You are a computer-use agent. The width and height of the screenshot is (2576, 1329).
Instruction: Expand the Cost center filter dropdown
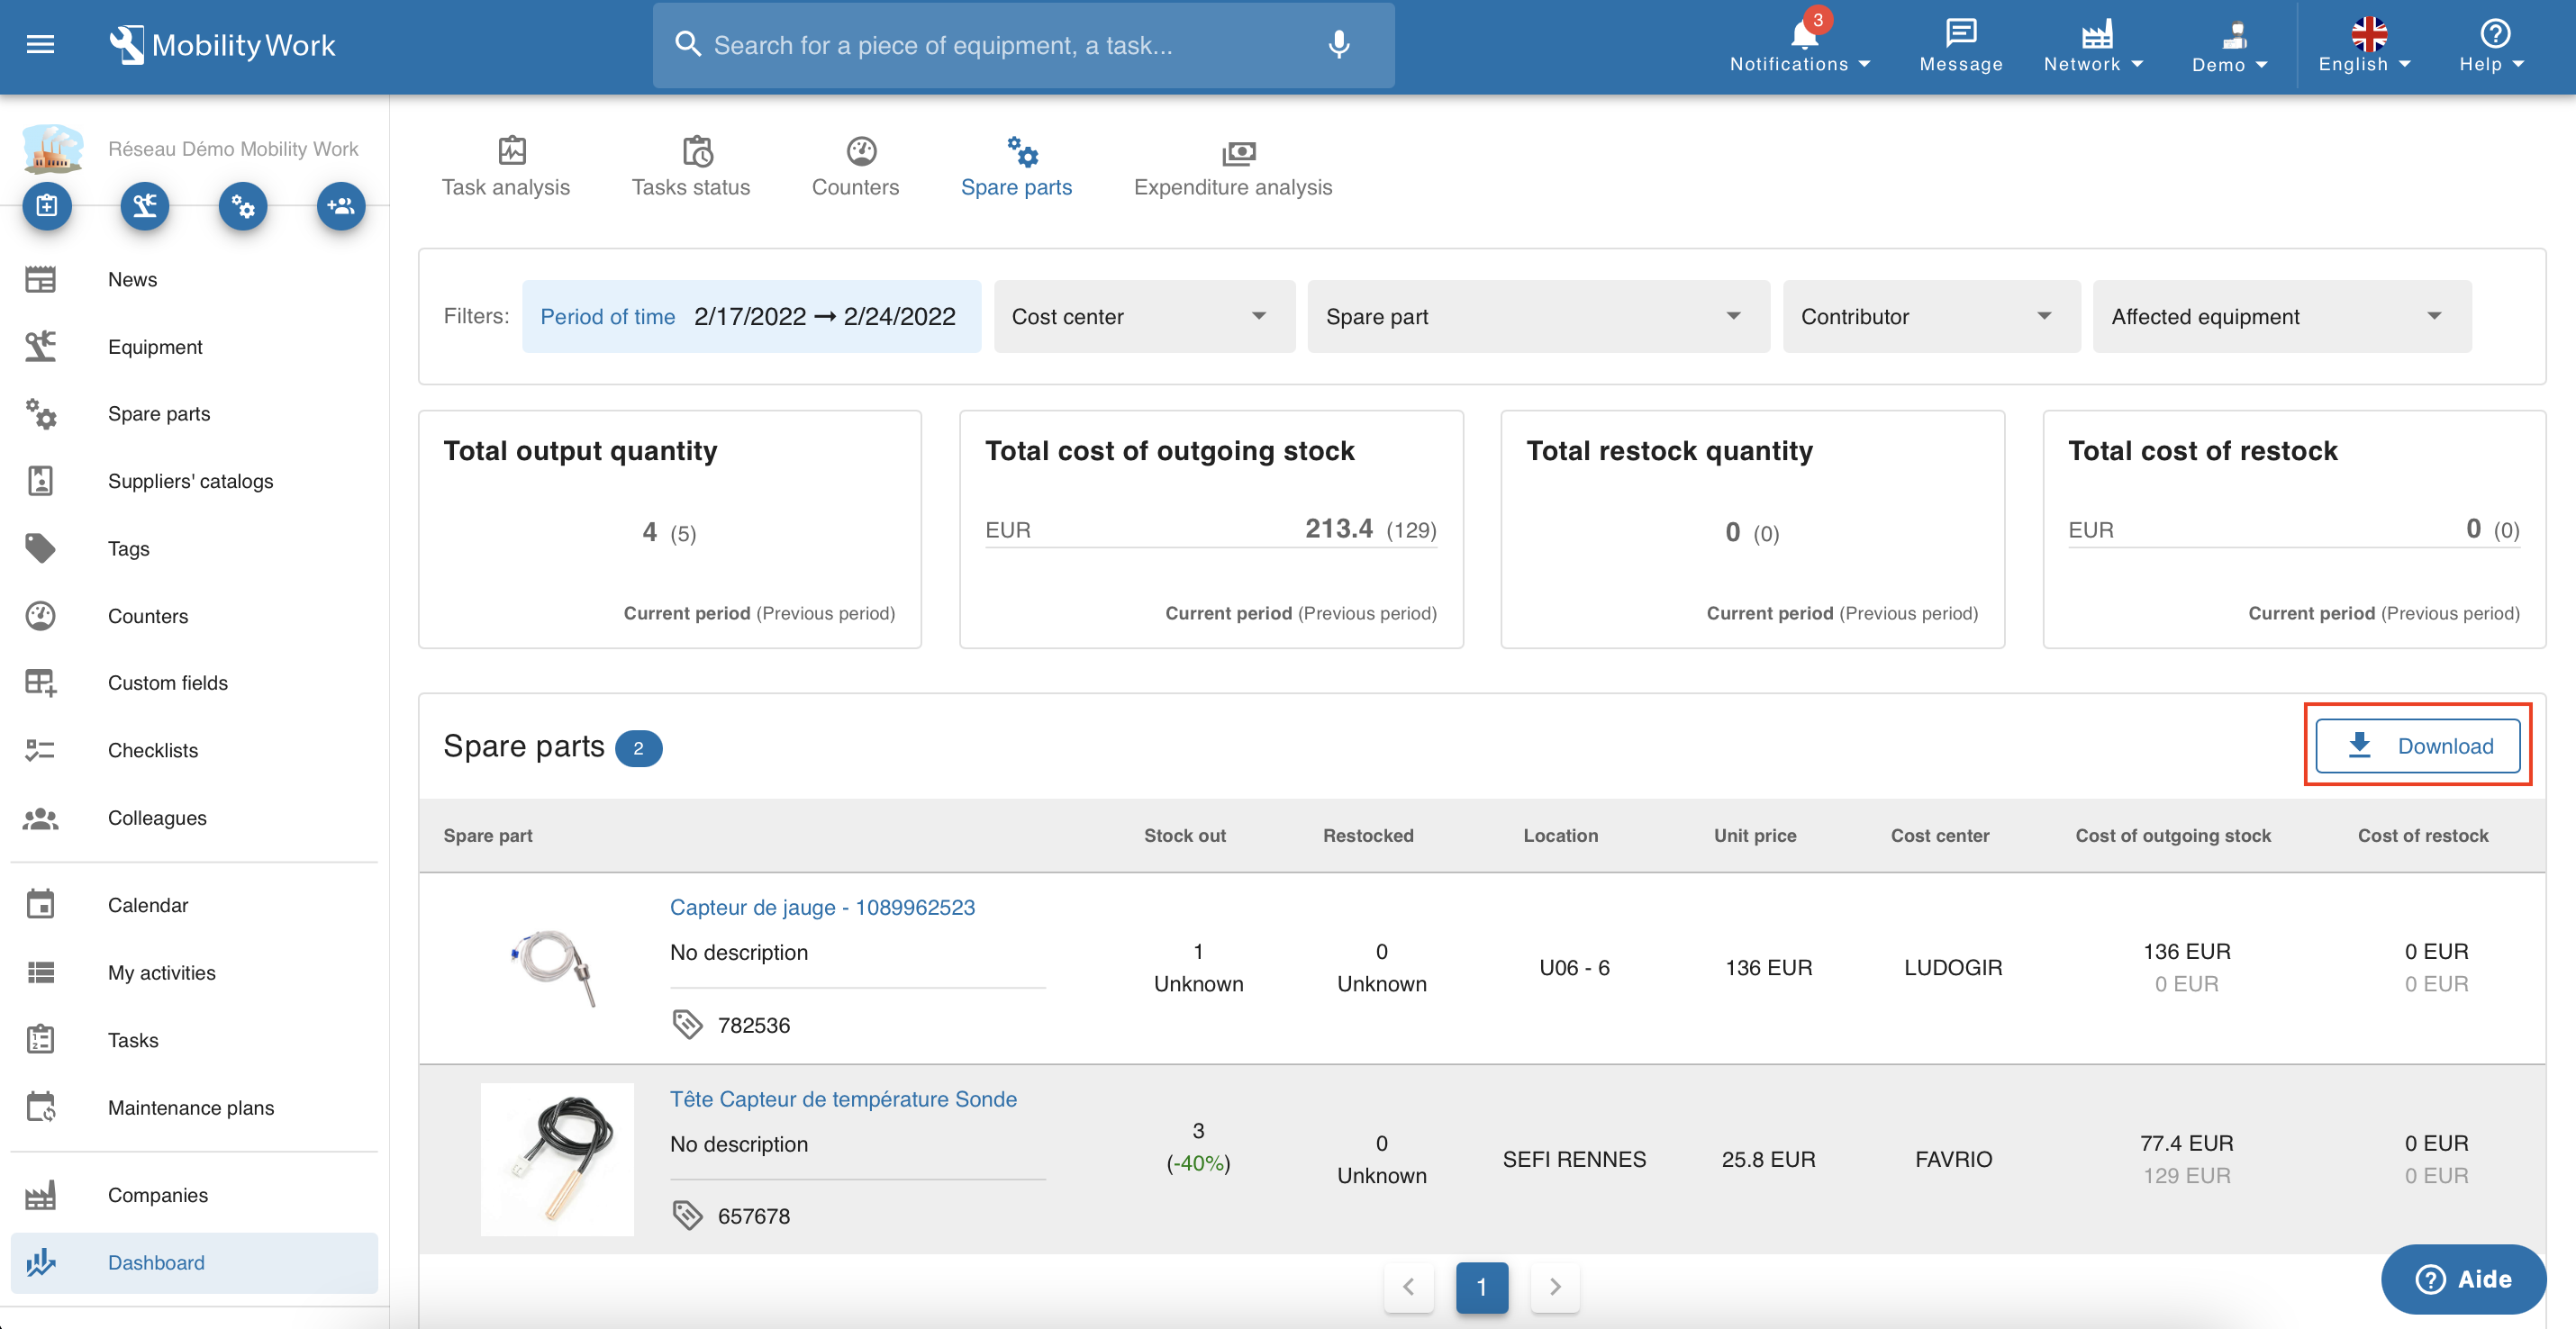(x=1144, y=317)
